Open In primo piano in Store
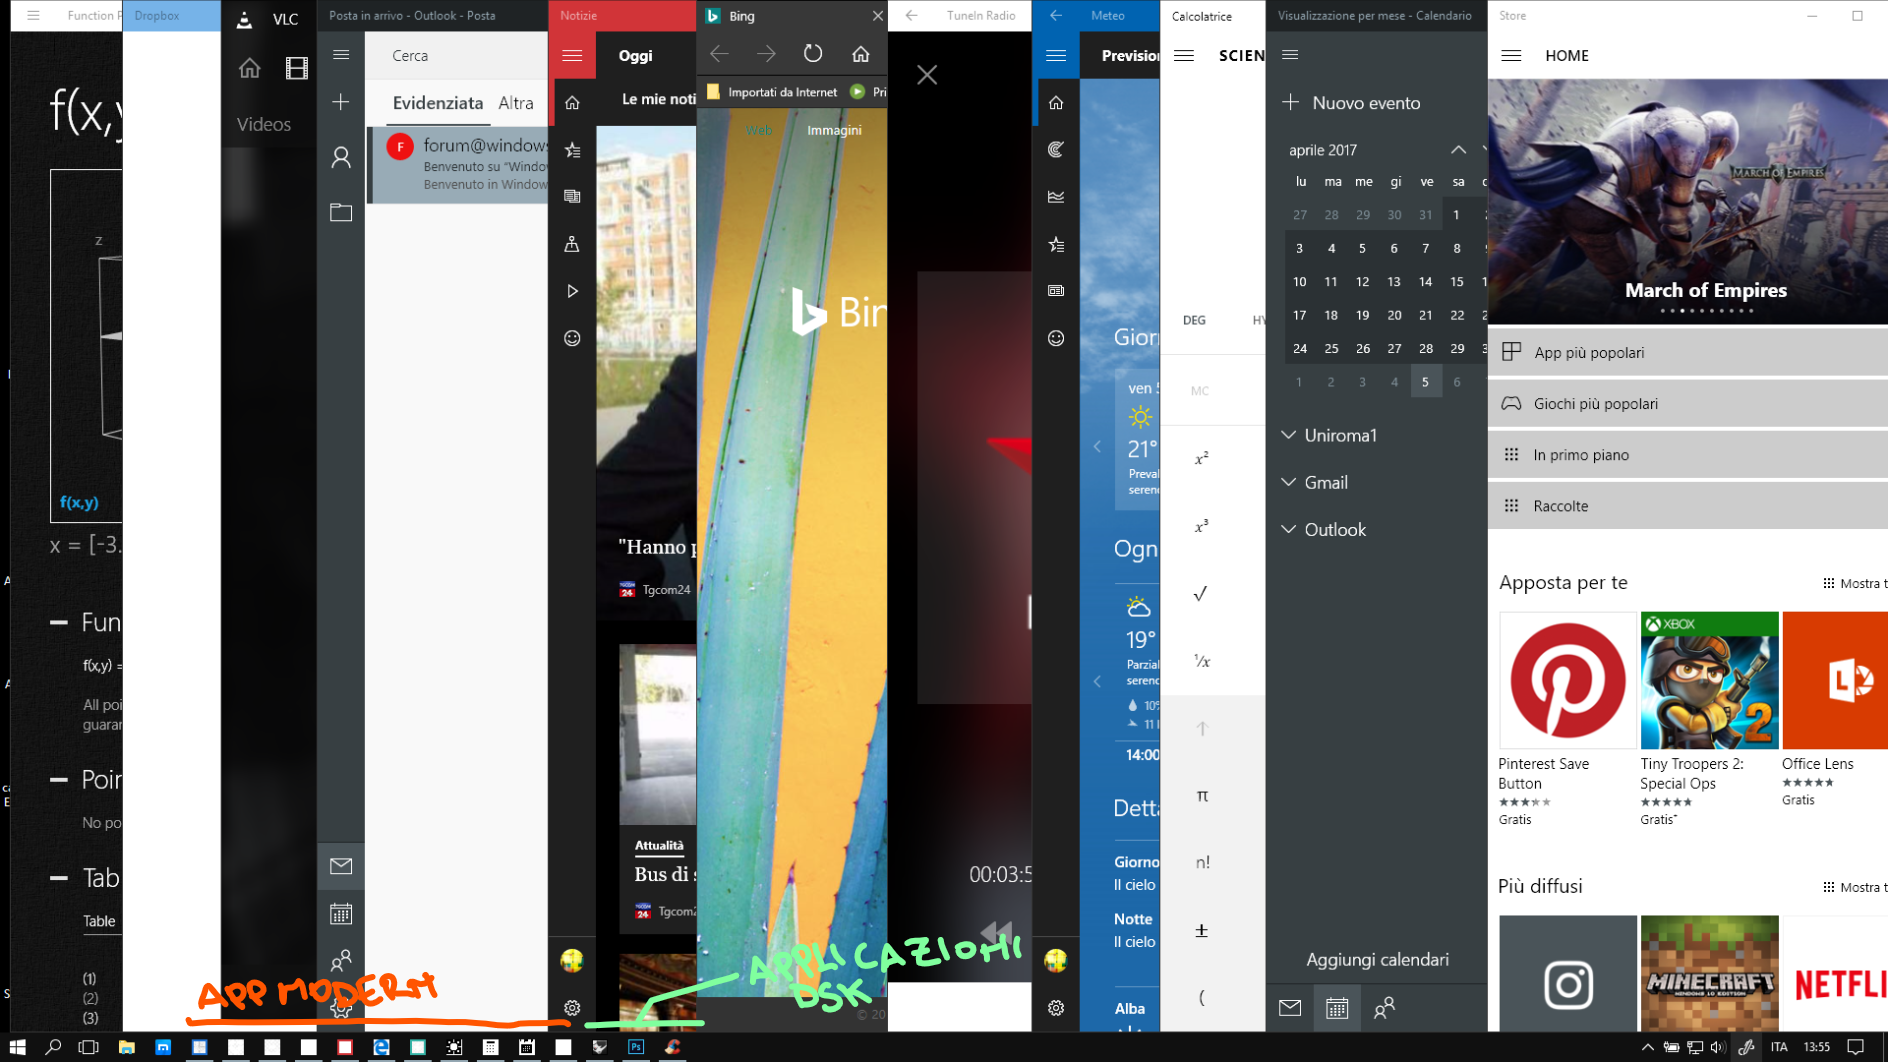 coord(1688,454)
